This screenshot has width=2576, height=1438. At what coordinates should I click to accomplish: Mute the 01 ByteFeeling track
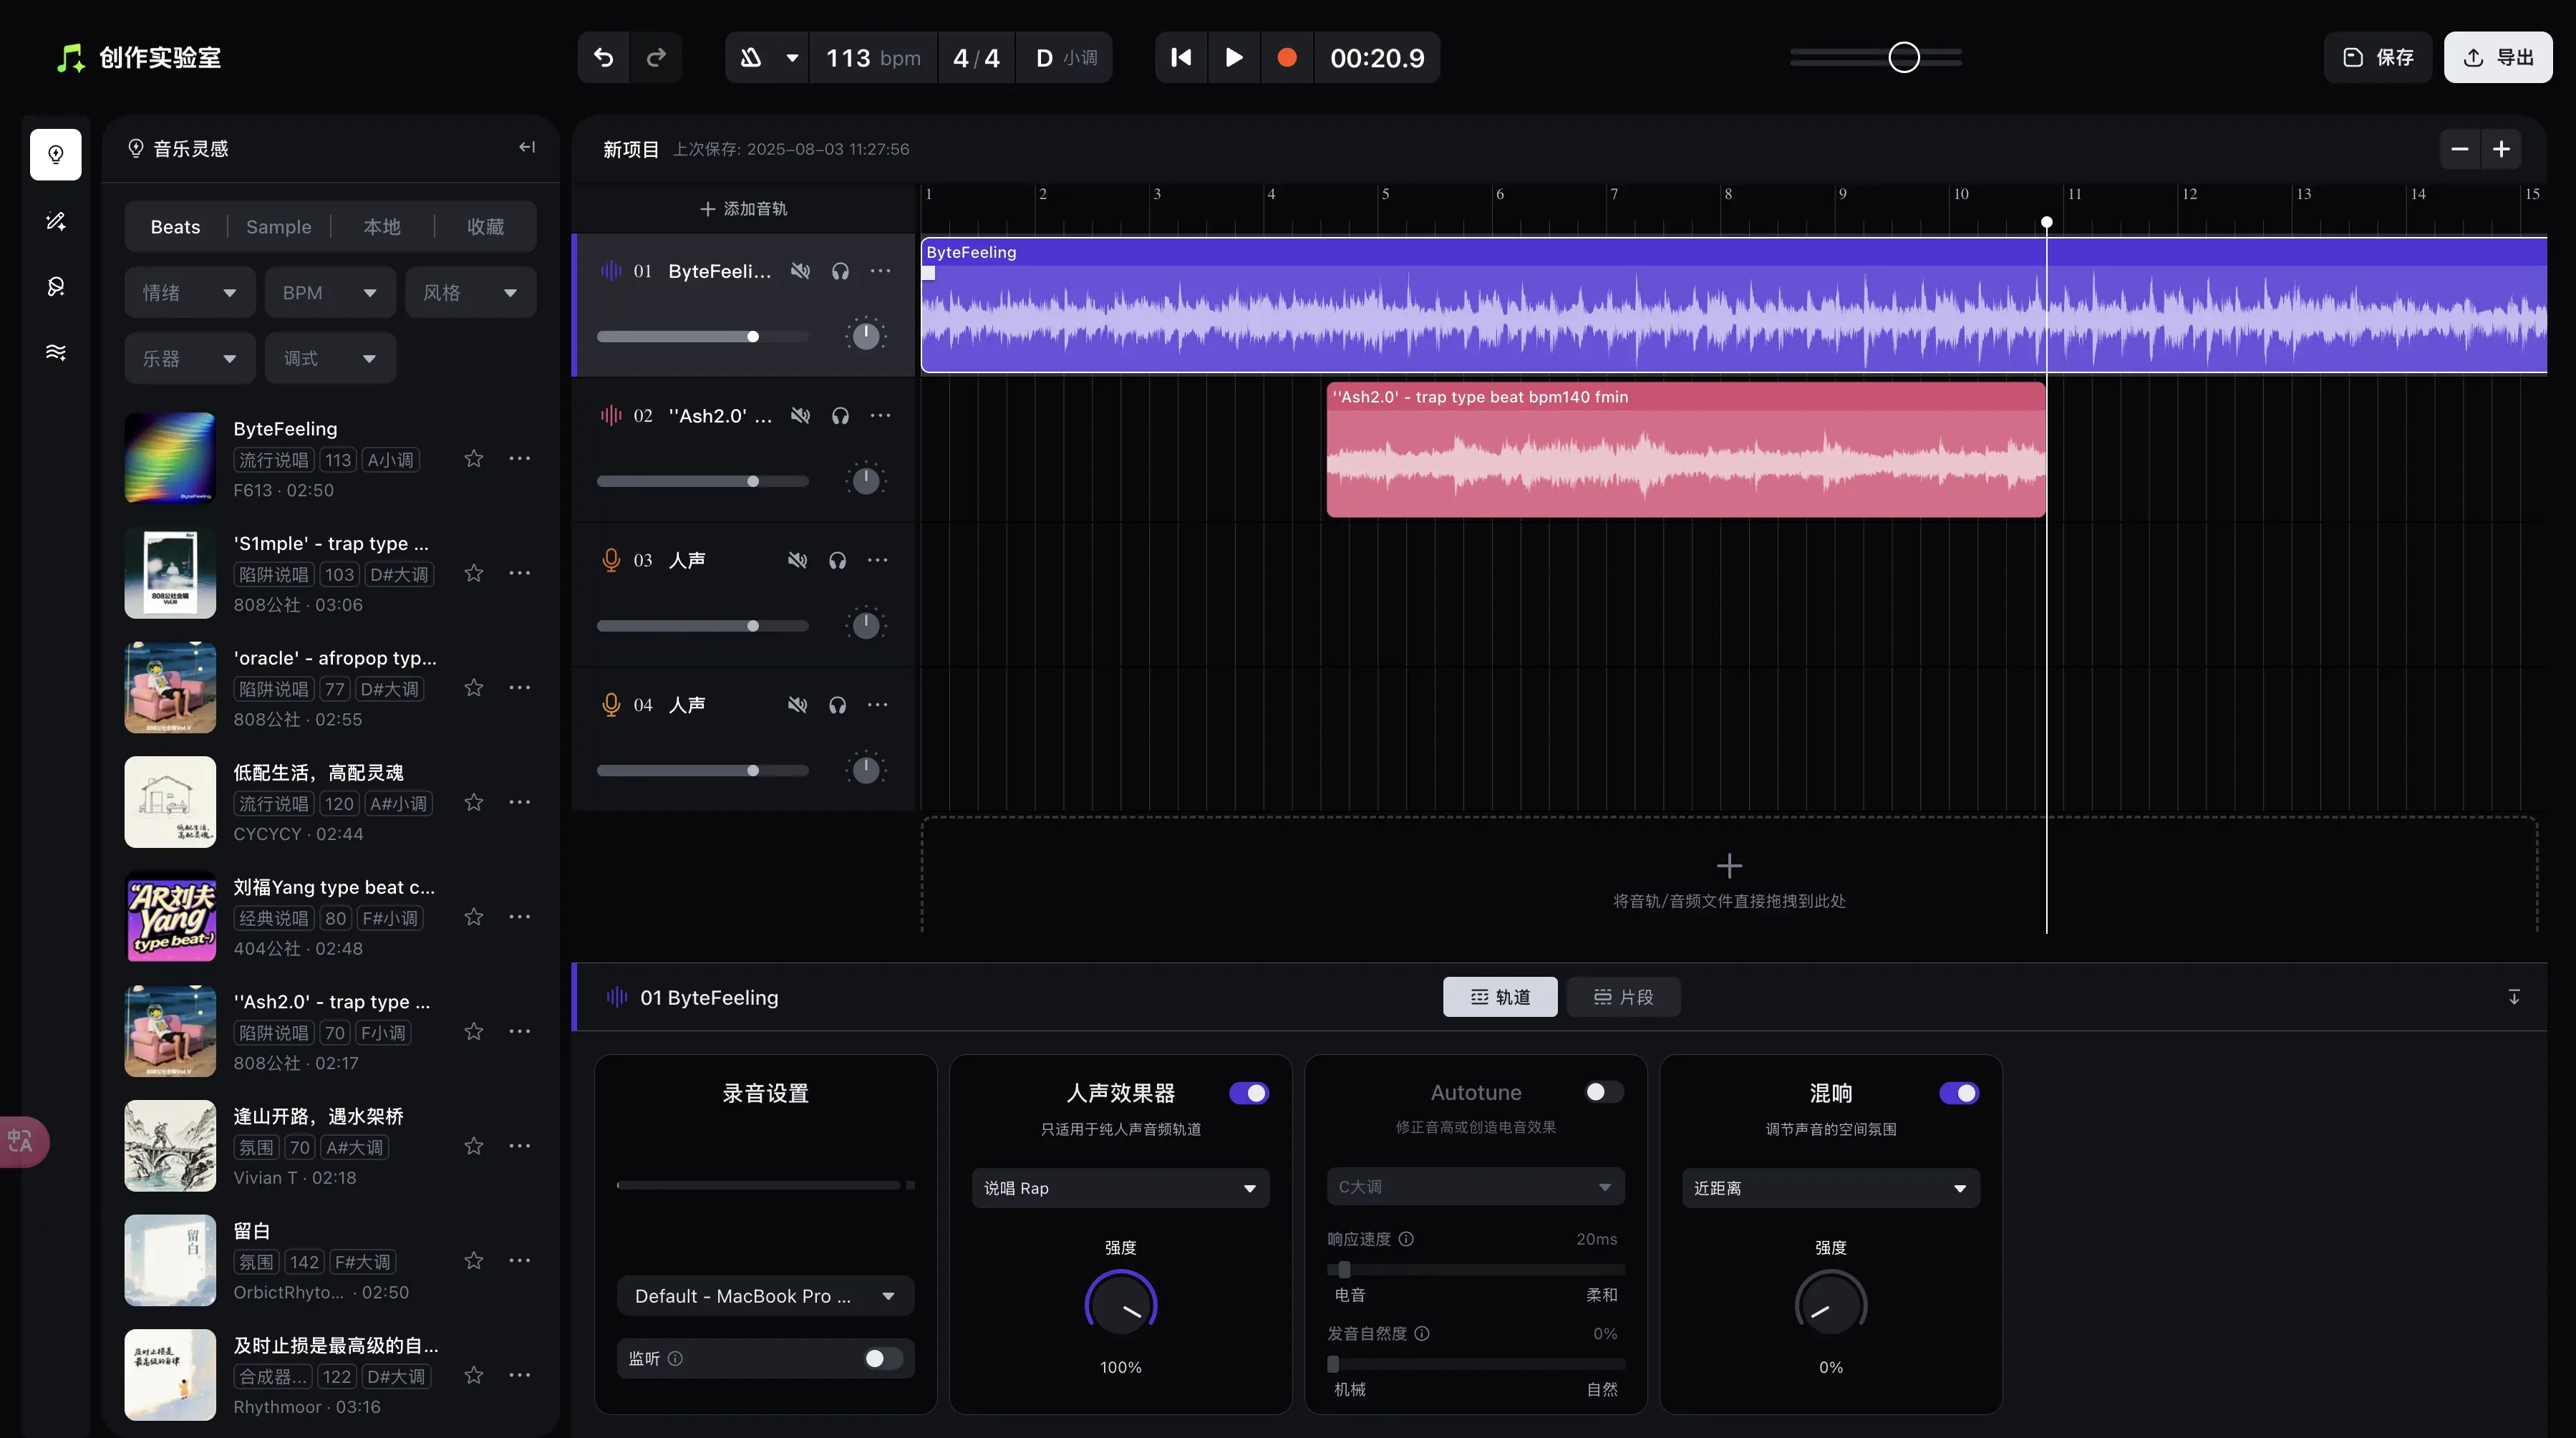tap(800, 271)
